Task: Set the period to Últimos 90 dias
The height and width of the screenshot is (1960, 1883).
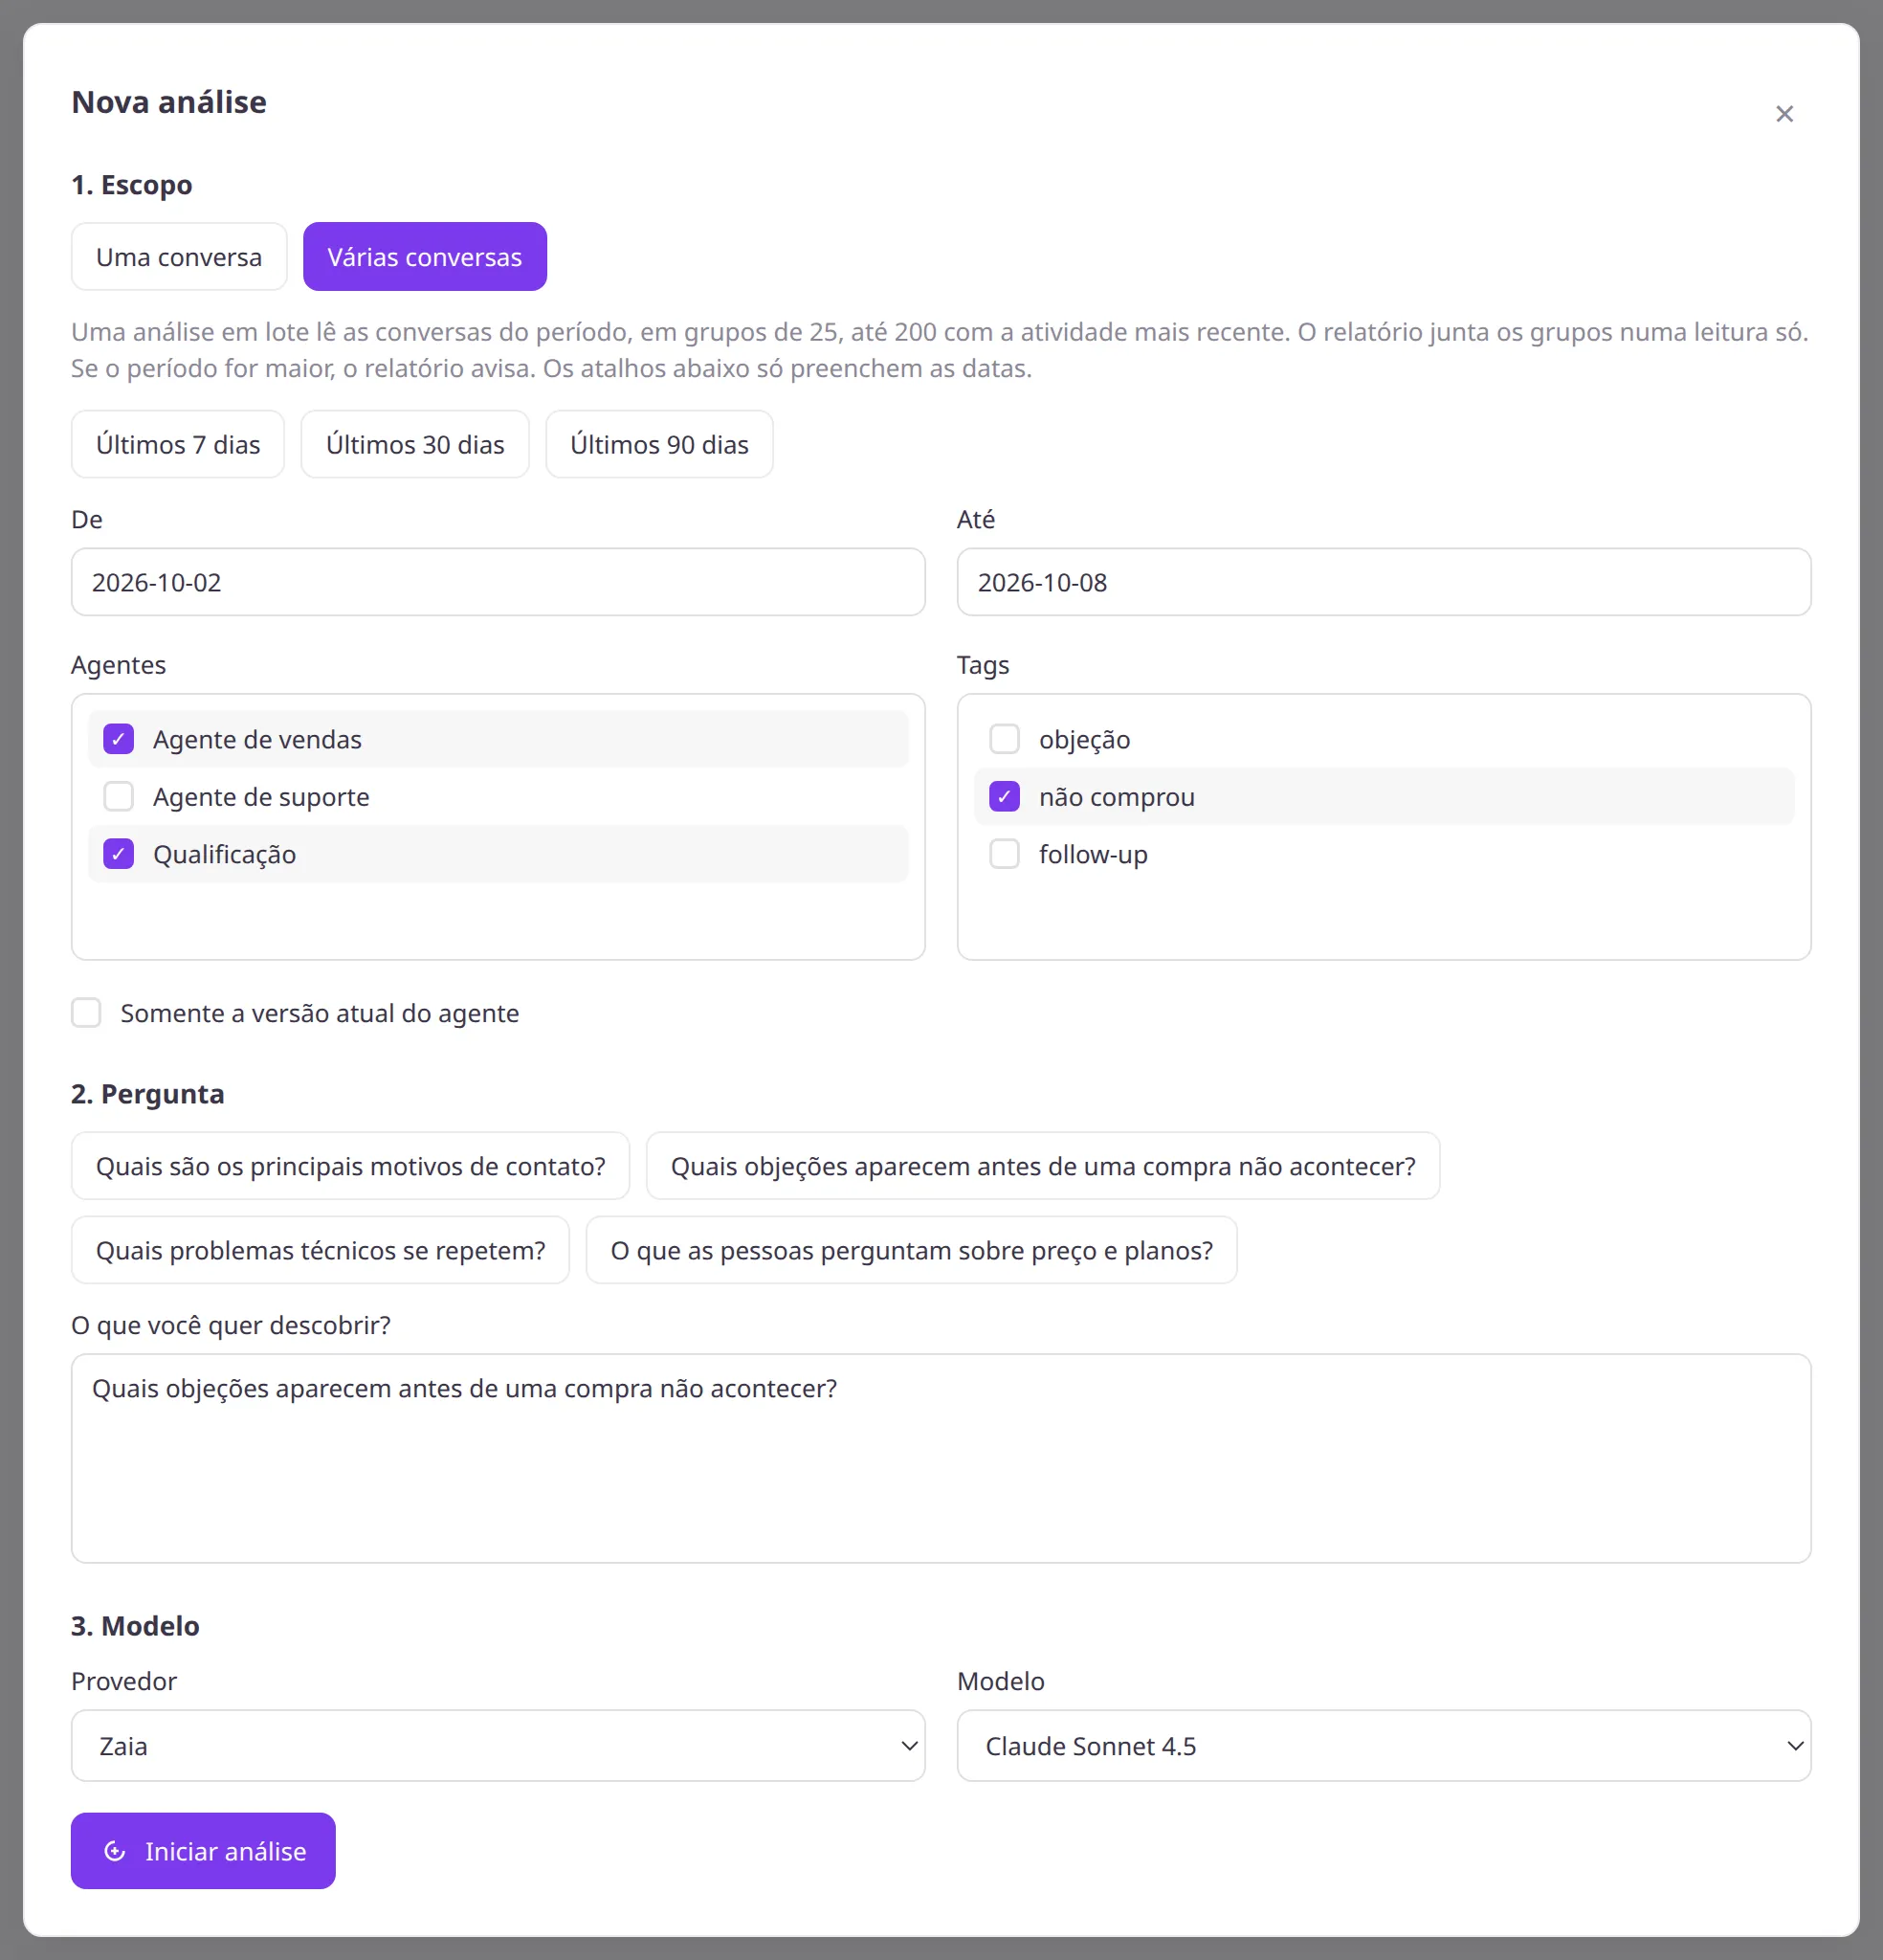Action: [x=659, y=444]
